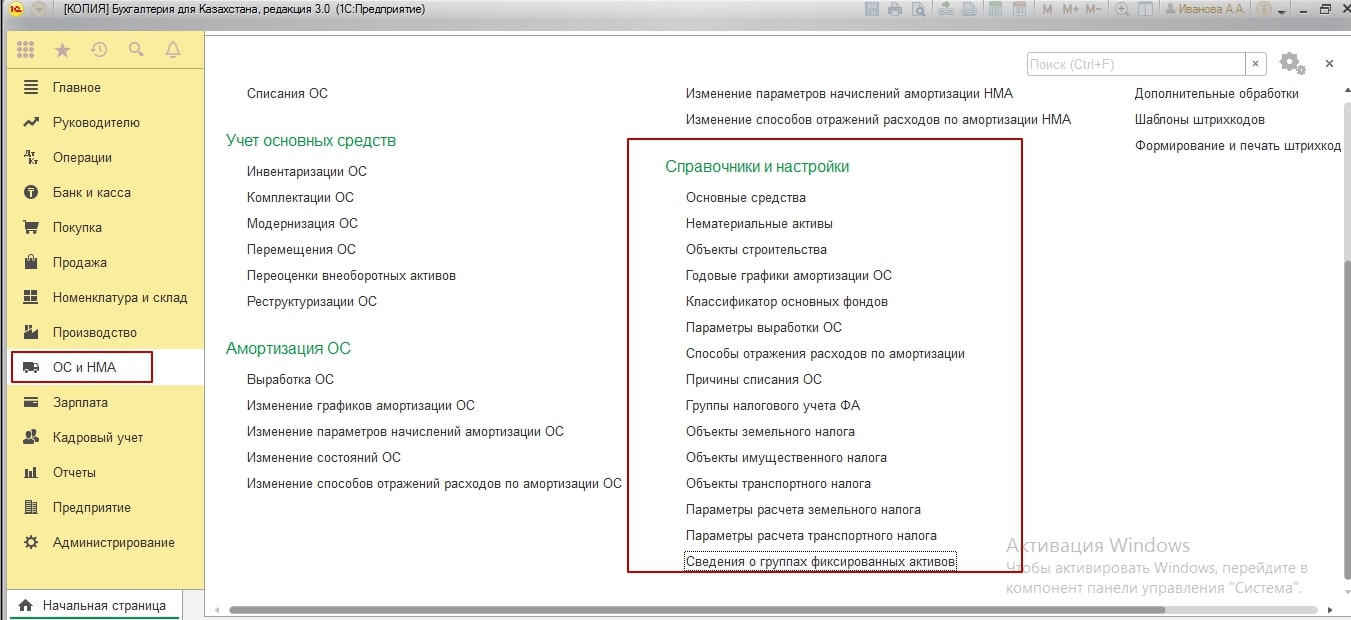Click the print icon in title bar

pos(894,9)
